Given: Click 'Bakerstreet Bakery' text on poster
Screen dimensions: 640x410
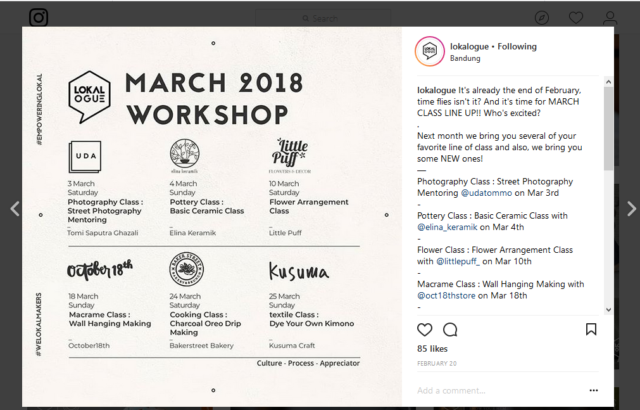Looking at the screenshot, I should 201,346.
